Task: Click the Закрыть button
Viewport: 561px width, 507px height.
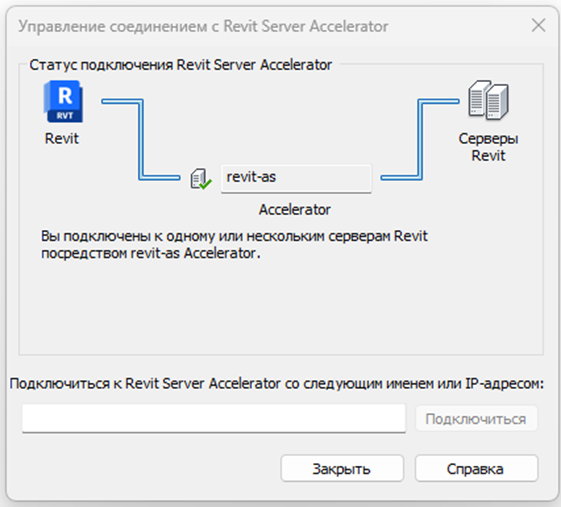Action: tap(342, 468)
